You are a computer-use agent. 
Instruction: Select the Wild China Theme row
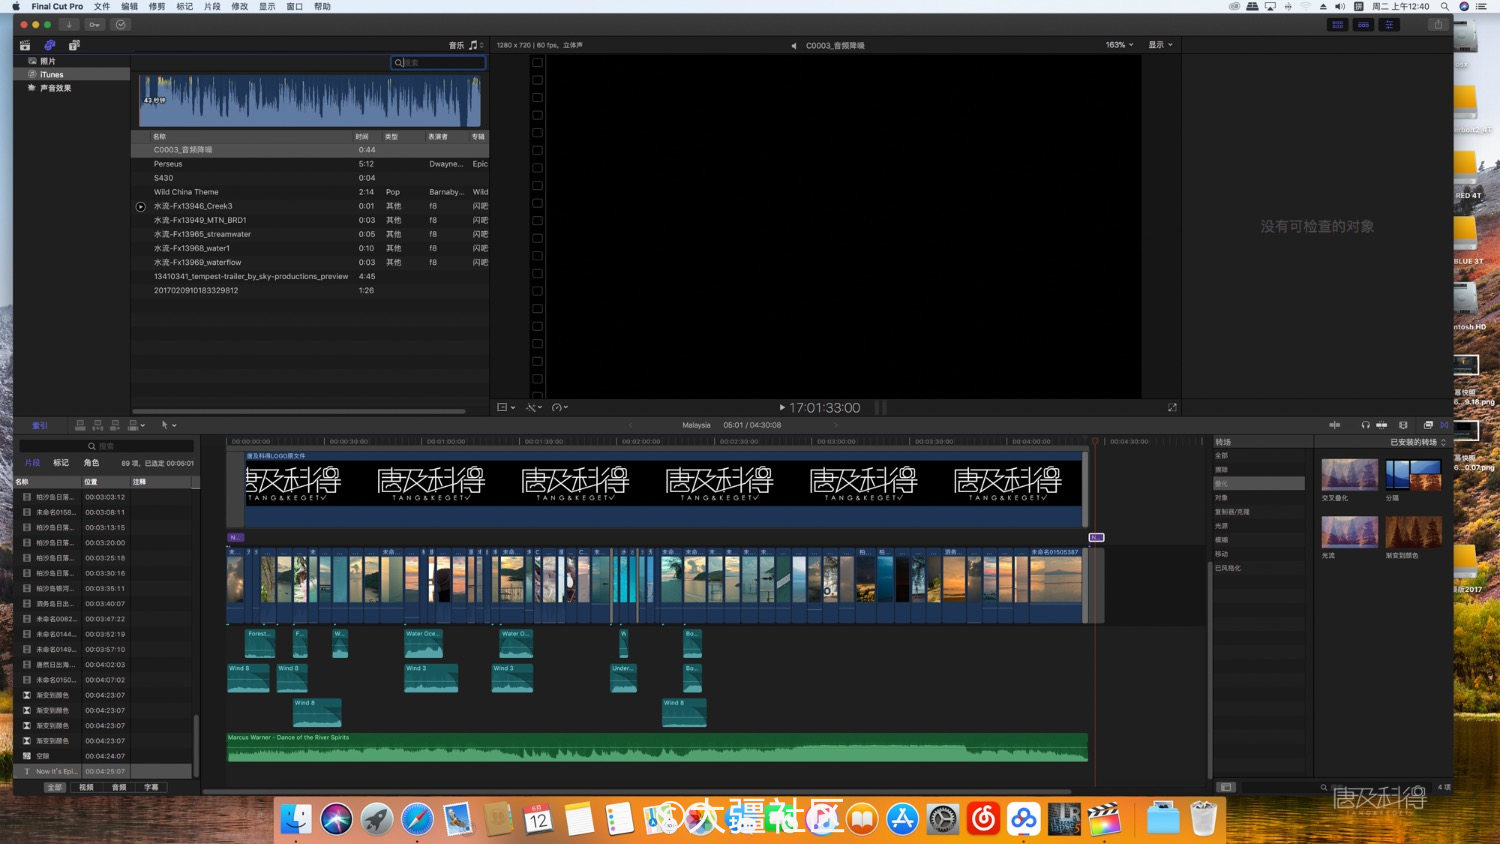(310, 192)
